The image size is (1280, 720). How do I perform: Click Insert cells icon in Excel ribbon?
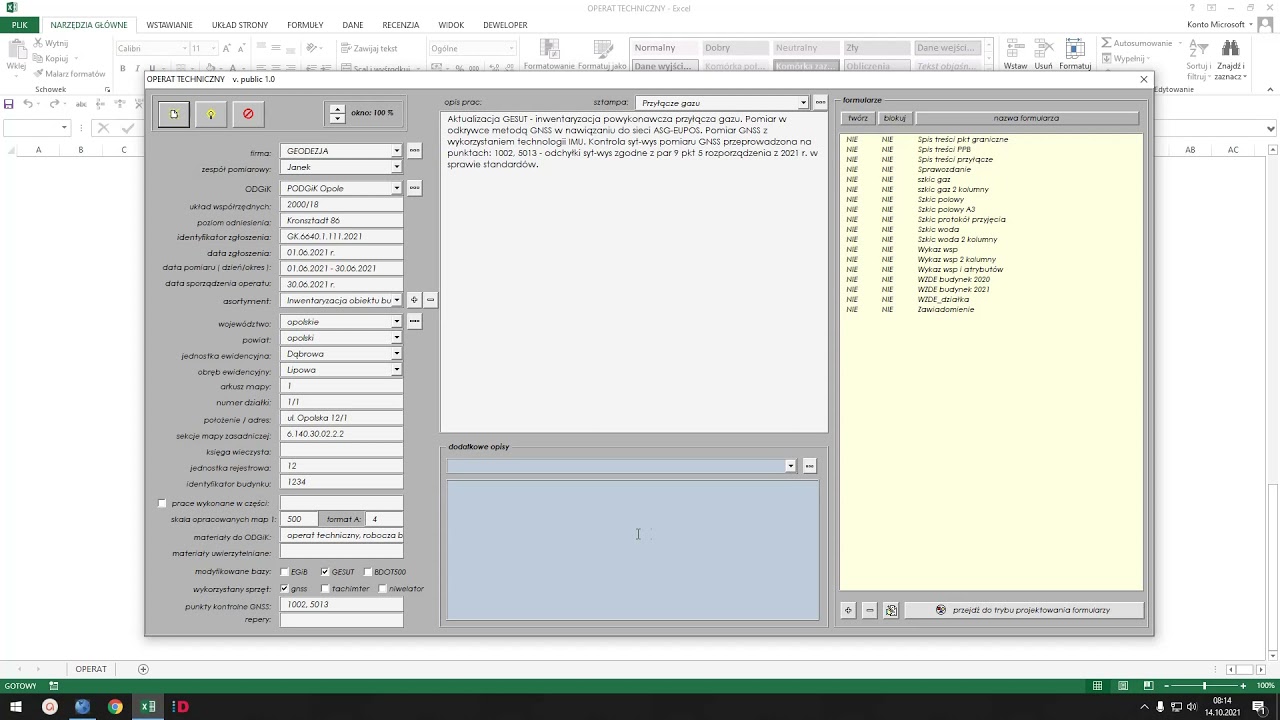[x=1015, y=54]
